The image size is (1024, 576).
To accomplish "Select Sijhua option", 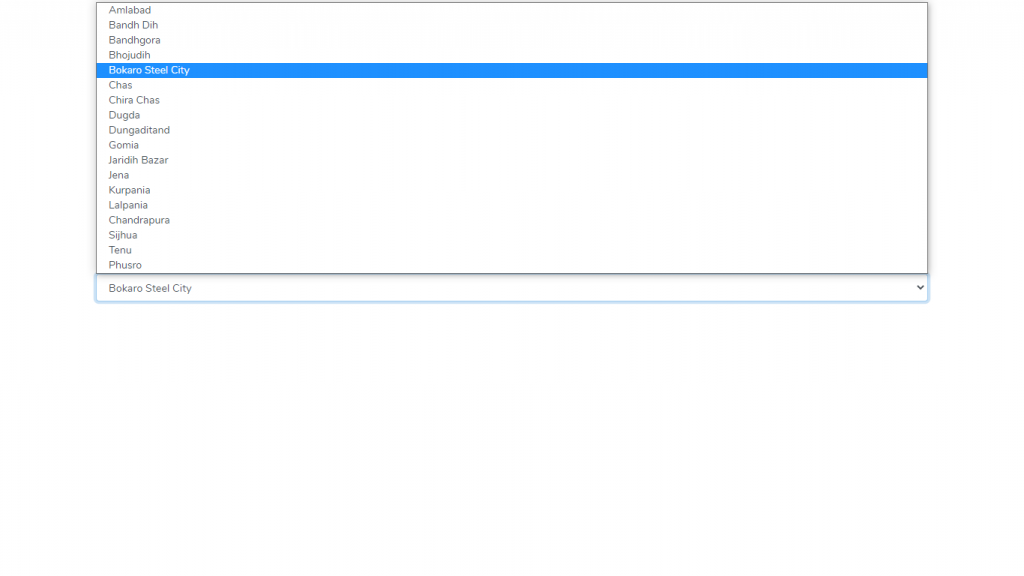I will [x=123, y=235].
